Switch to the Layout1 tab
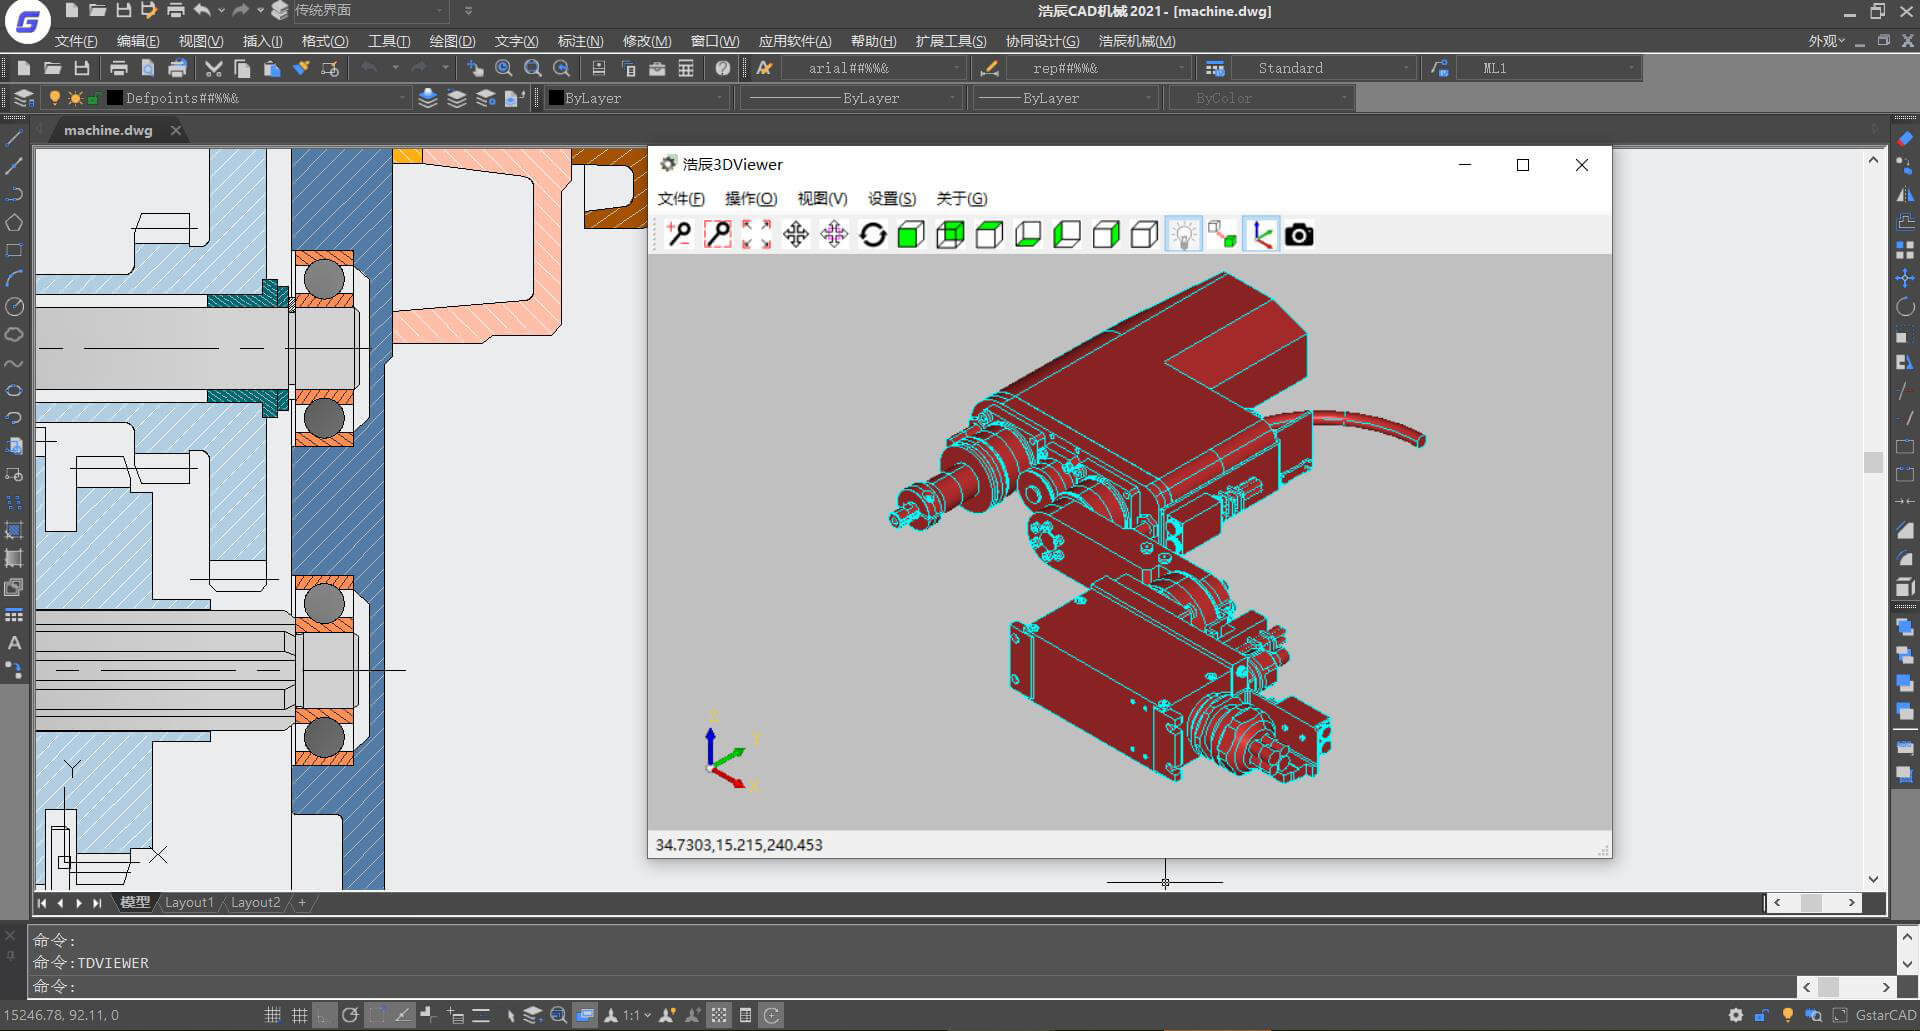Image resolution: width=1920 pixels, height=1031 pixels. (189, 902)
